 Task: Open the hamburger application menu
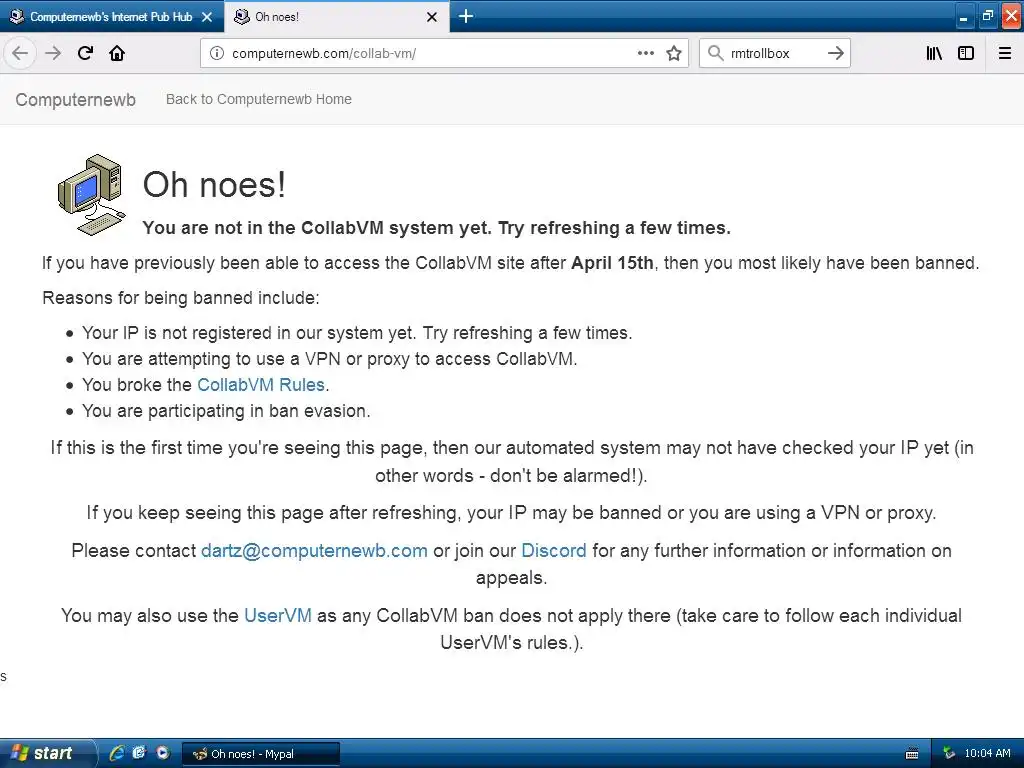coord(1005,53)
